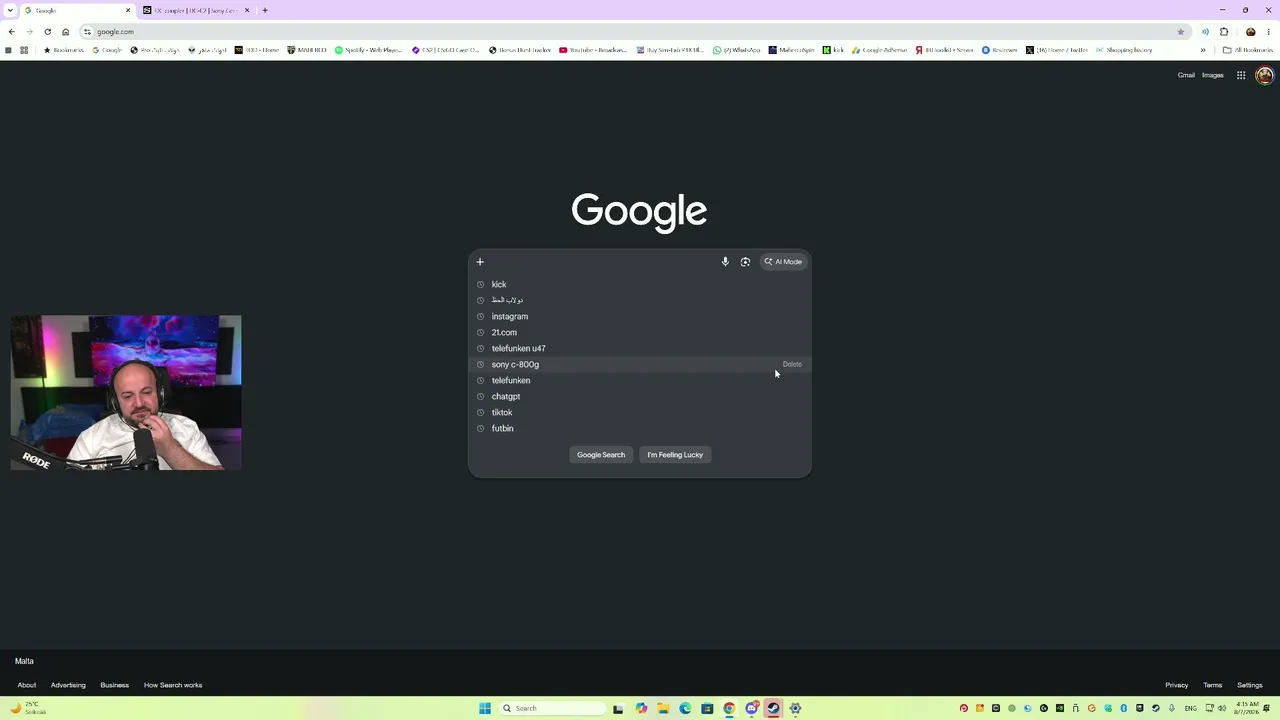Select the 'tiktok' search suggestion
Viewport: 1280px width, 720px height.
pos(640,412)
